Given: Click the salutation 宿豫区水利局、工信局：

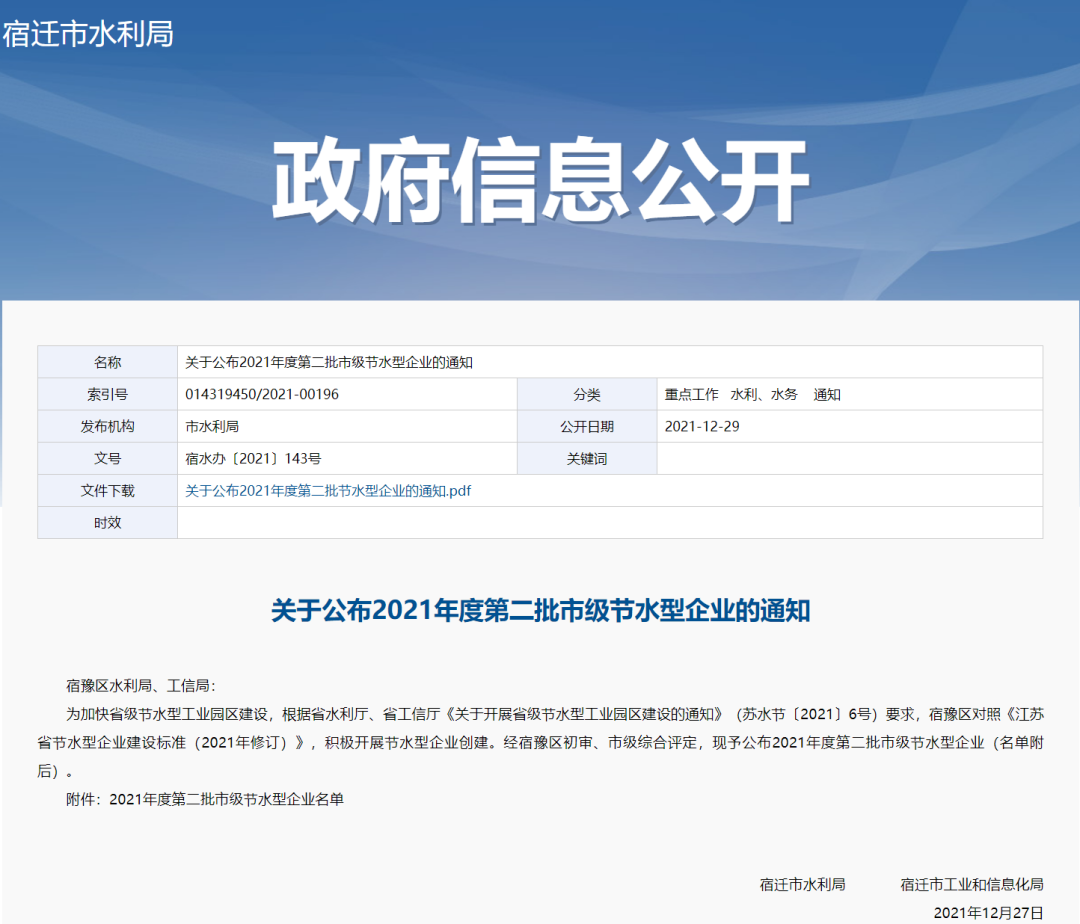Looking at the screenshot, I should 141,686.
